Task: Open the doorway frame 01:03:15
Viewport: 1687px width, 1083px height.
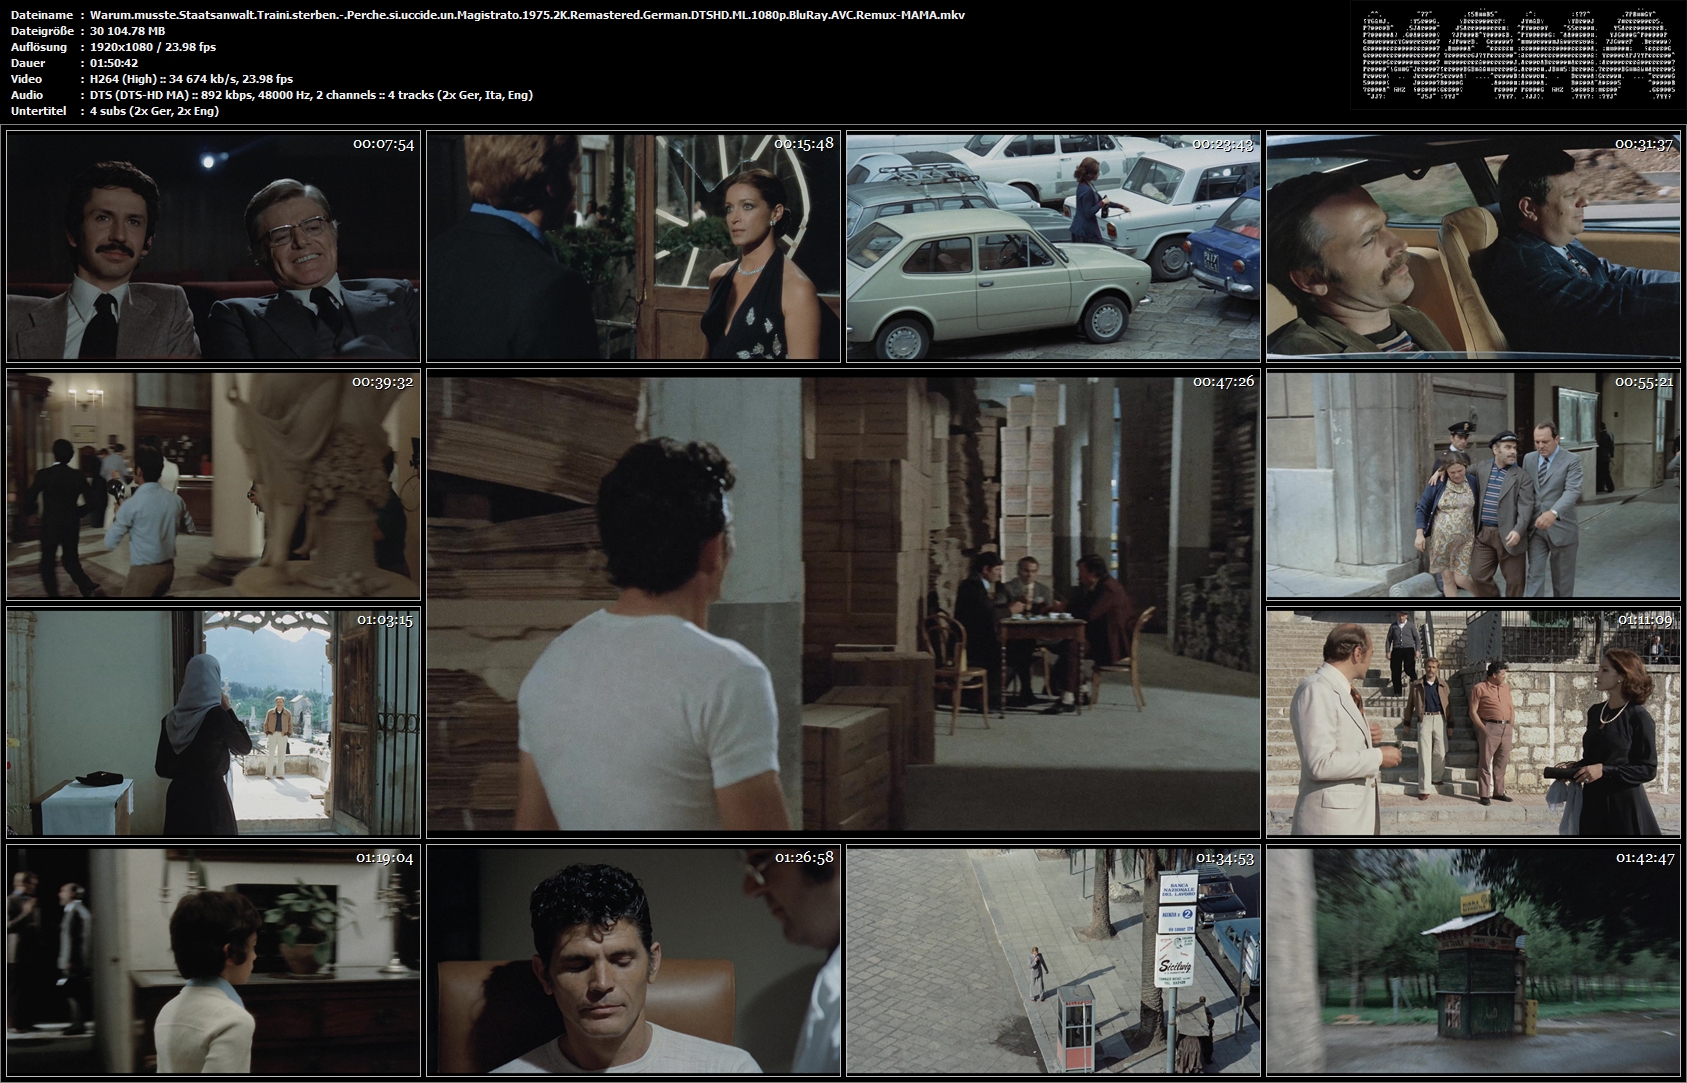Action: tap(213, 722)
